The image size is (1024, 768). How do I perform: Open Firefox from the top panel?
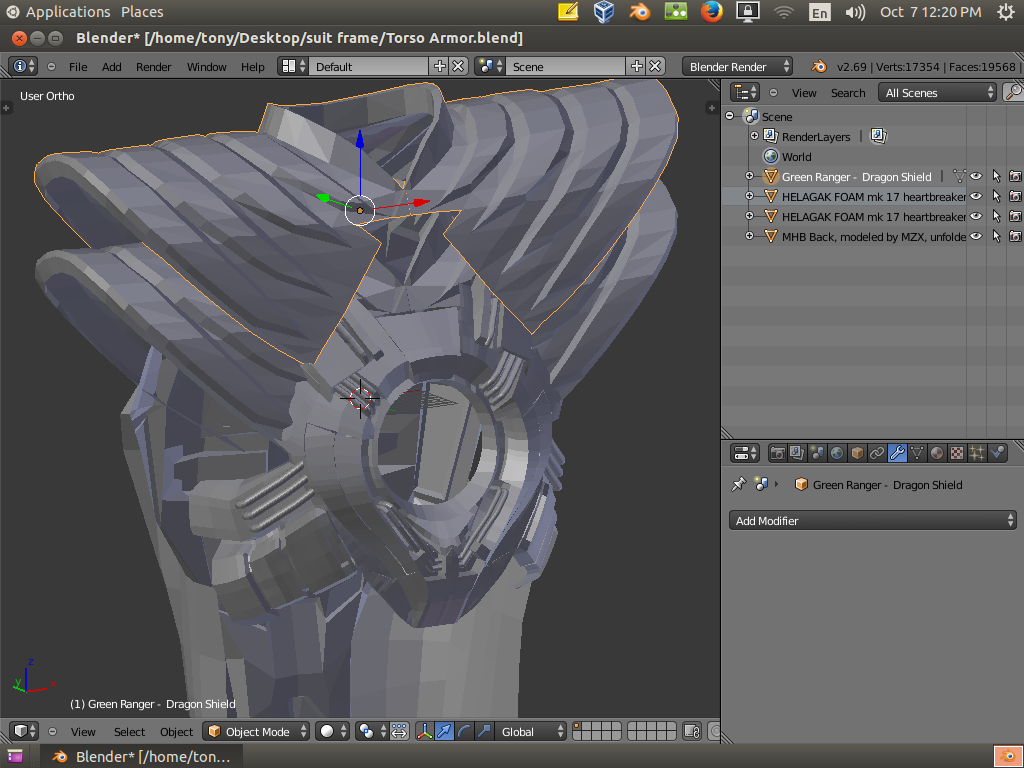tap(711, 12)
